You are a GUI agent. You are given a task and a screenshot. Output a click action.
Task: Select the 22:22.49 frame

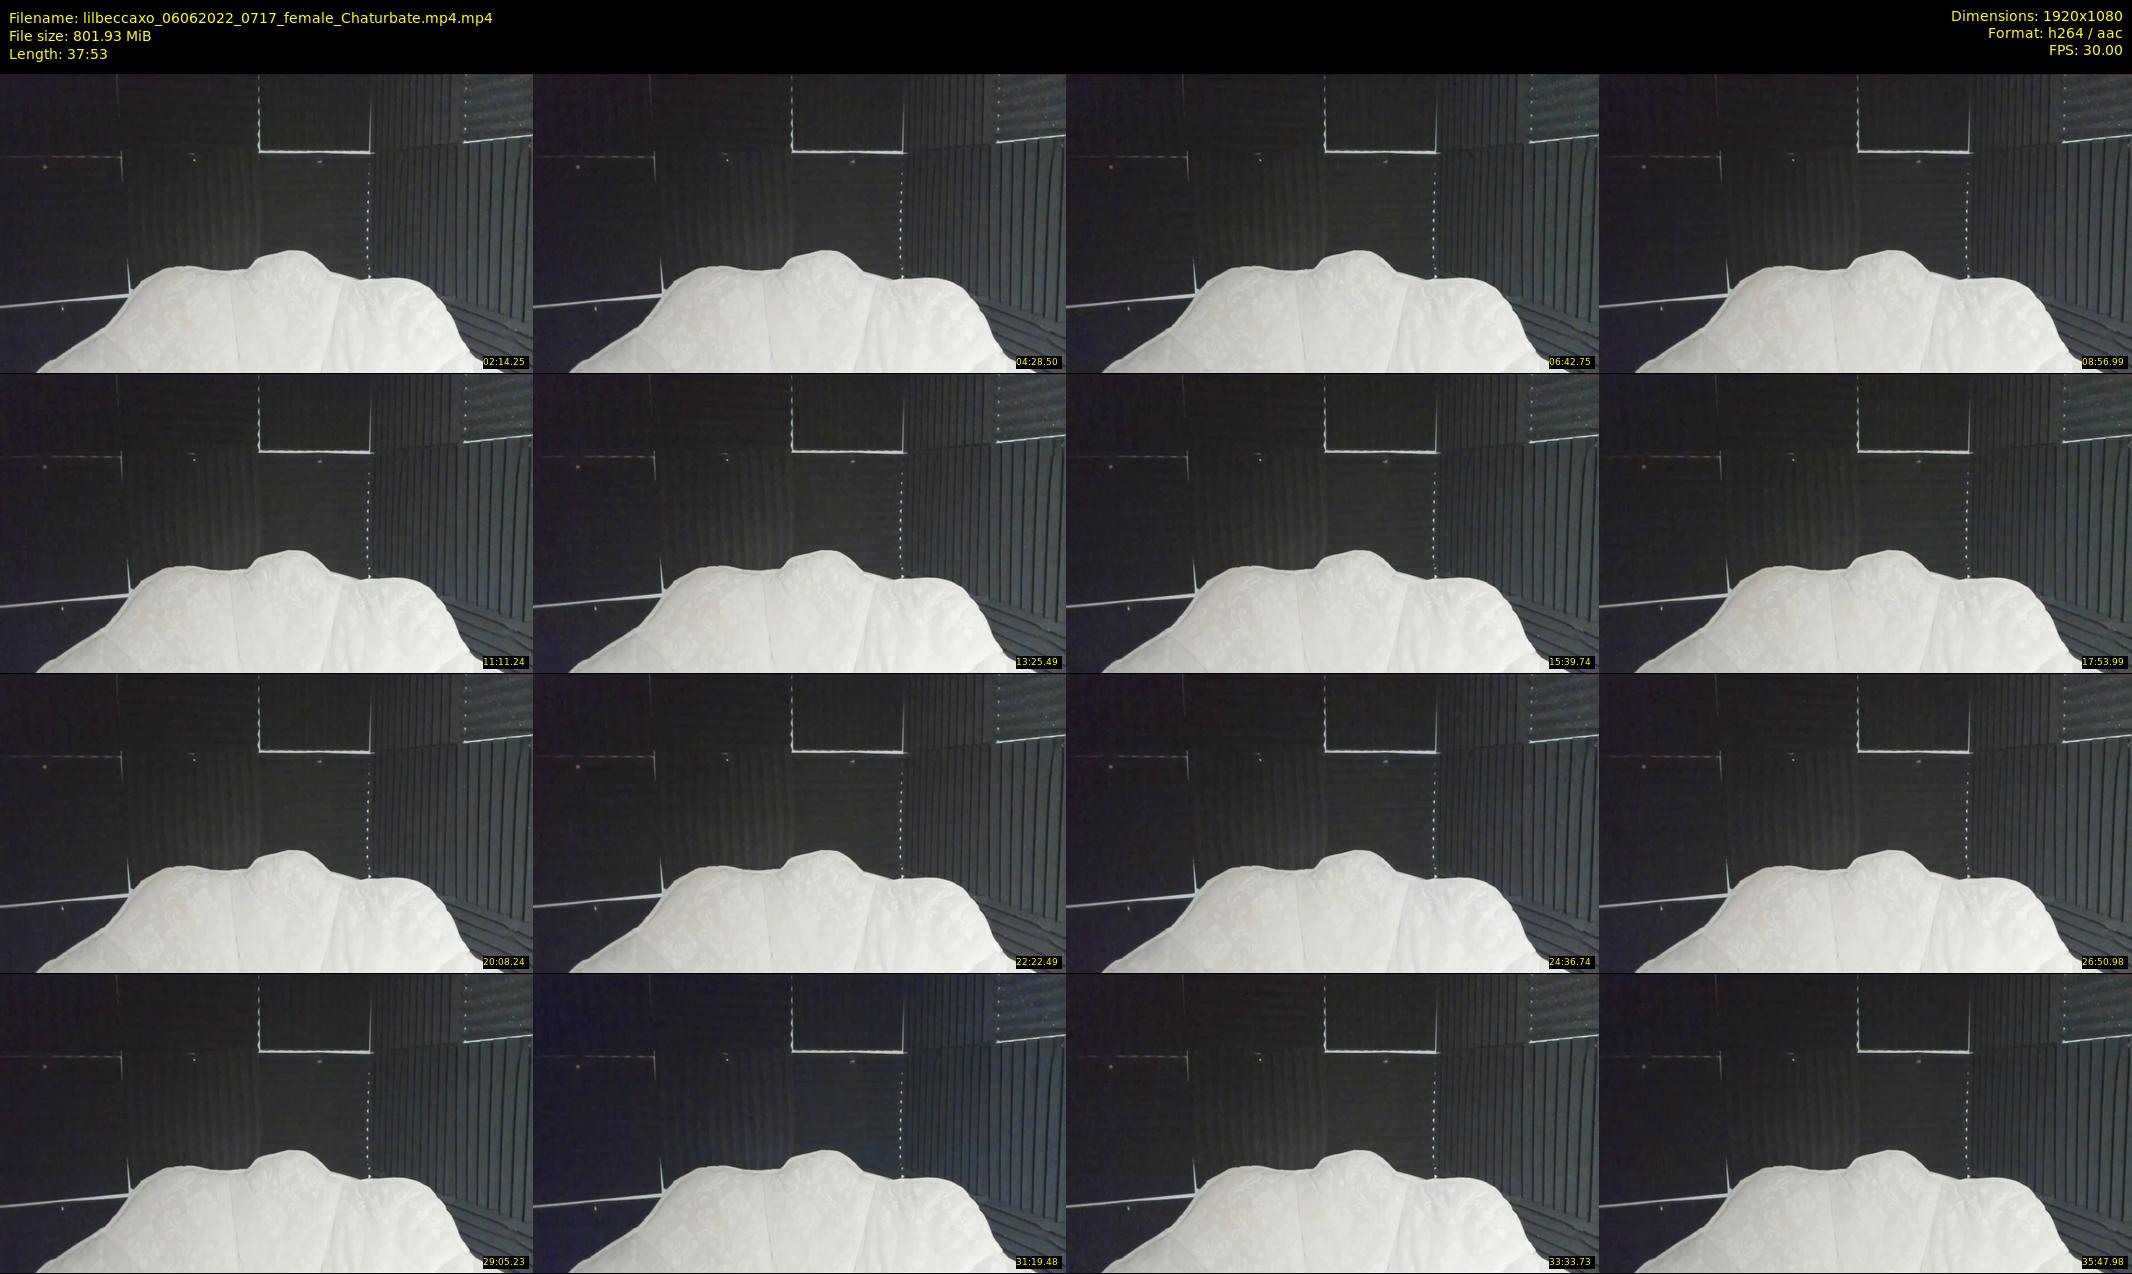pos(799,823)
